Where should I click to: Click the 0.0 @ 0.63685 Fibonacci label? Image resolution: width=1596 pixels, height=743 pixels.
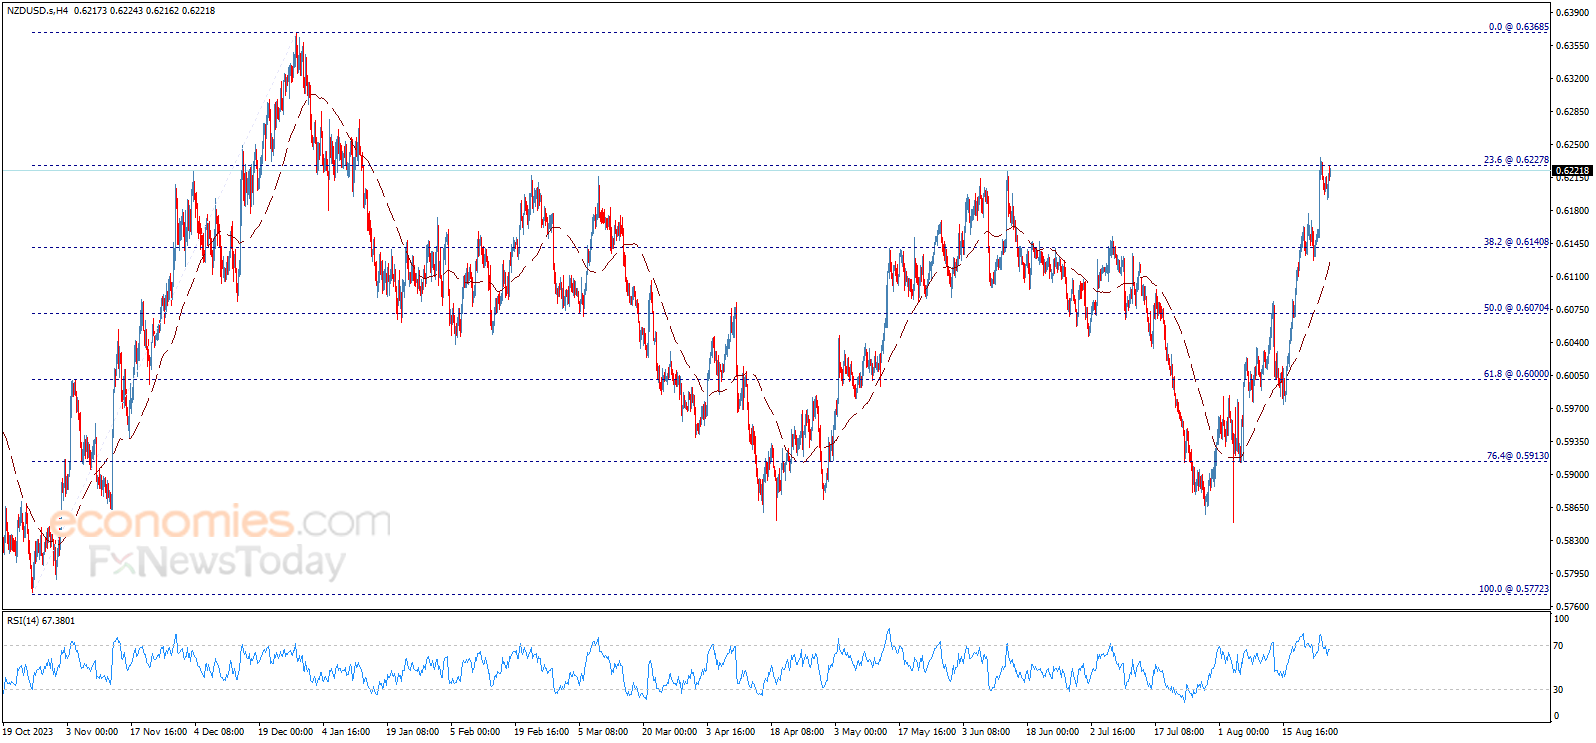1518,27
